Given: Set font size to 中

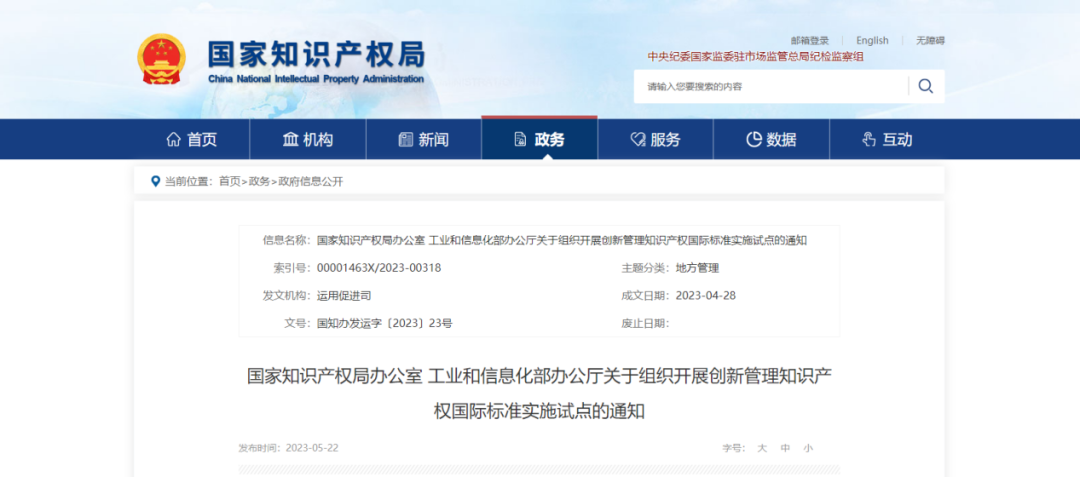Looking at the screenshot, I should [x=785, y=448].
